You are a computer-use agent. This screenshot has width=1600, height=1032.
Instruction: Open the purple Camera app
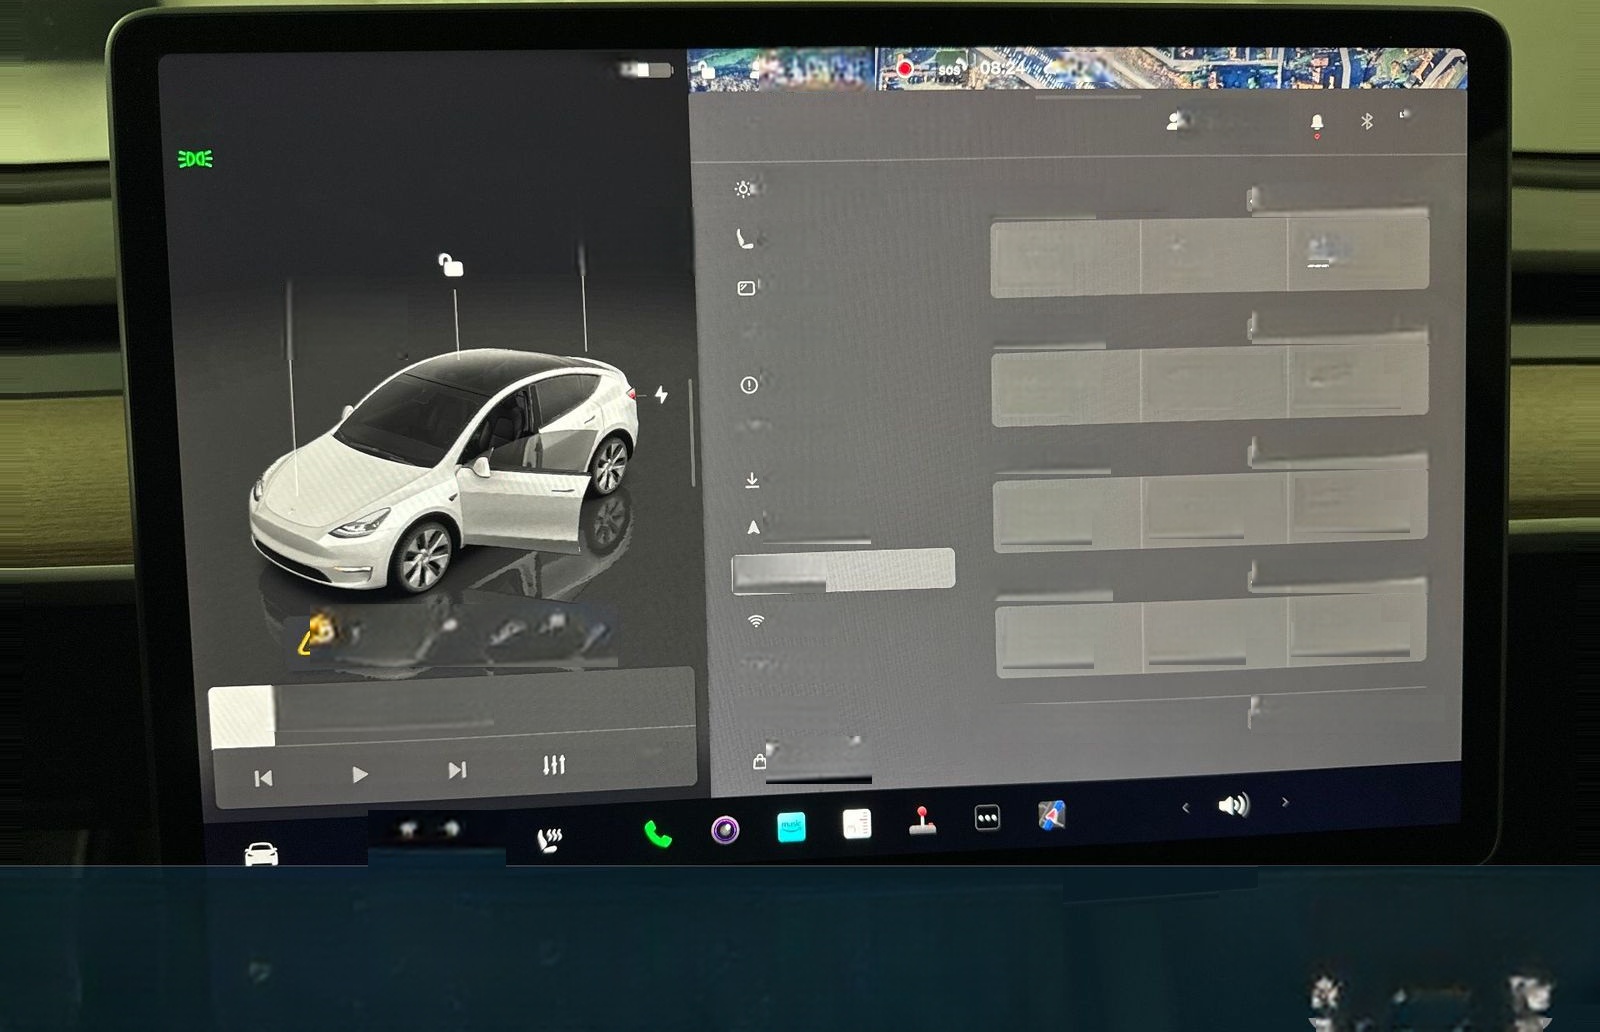click(x=725, y=829)
